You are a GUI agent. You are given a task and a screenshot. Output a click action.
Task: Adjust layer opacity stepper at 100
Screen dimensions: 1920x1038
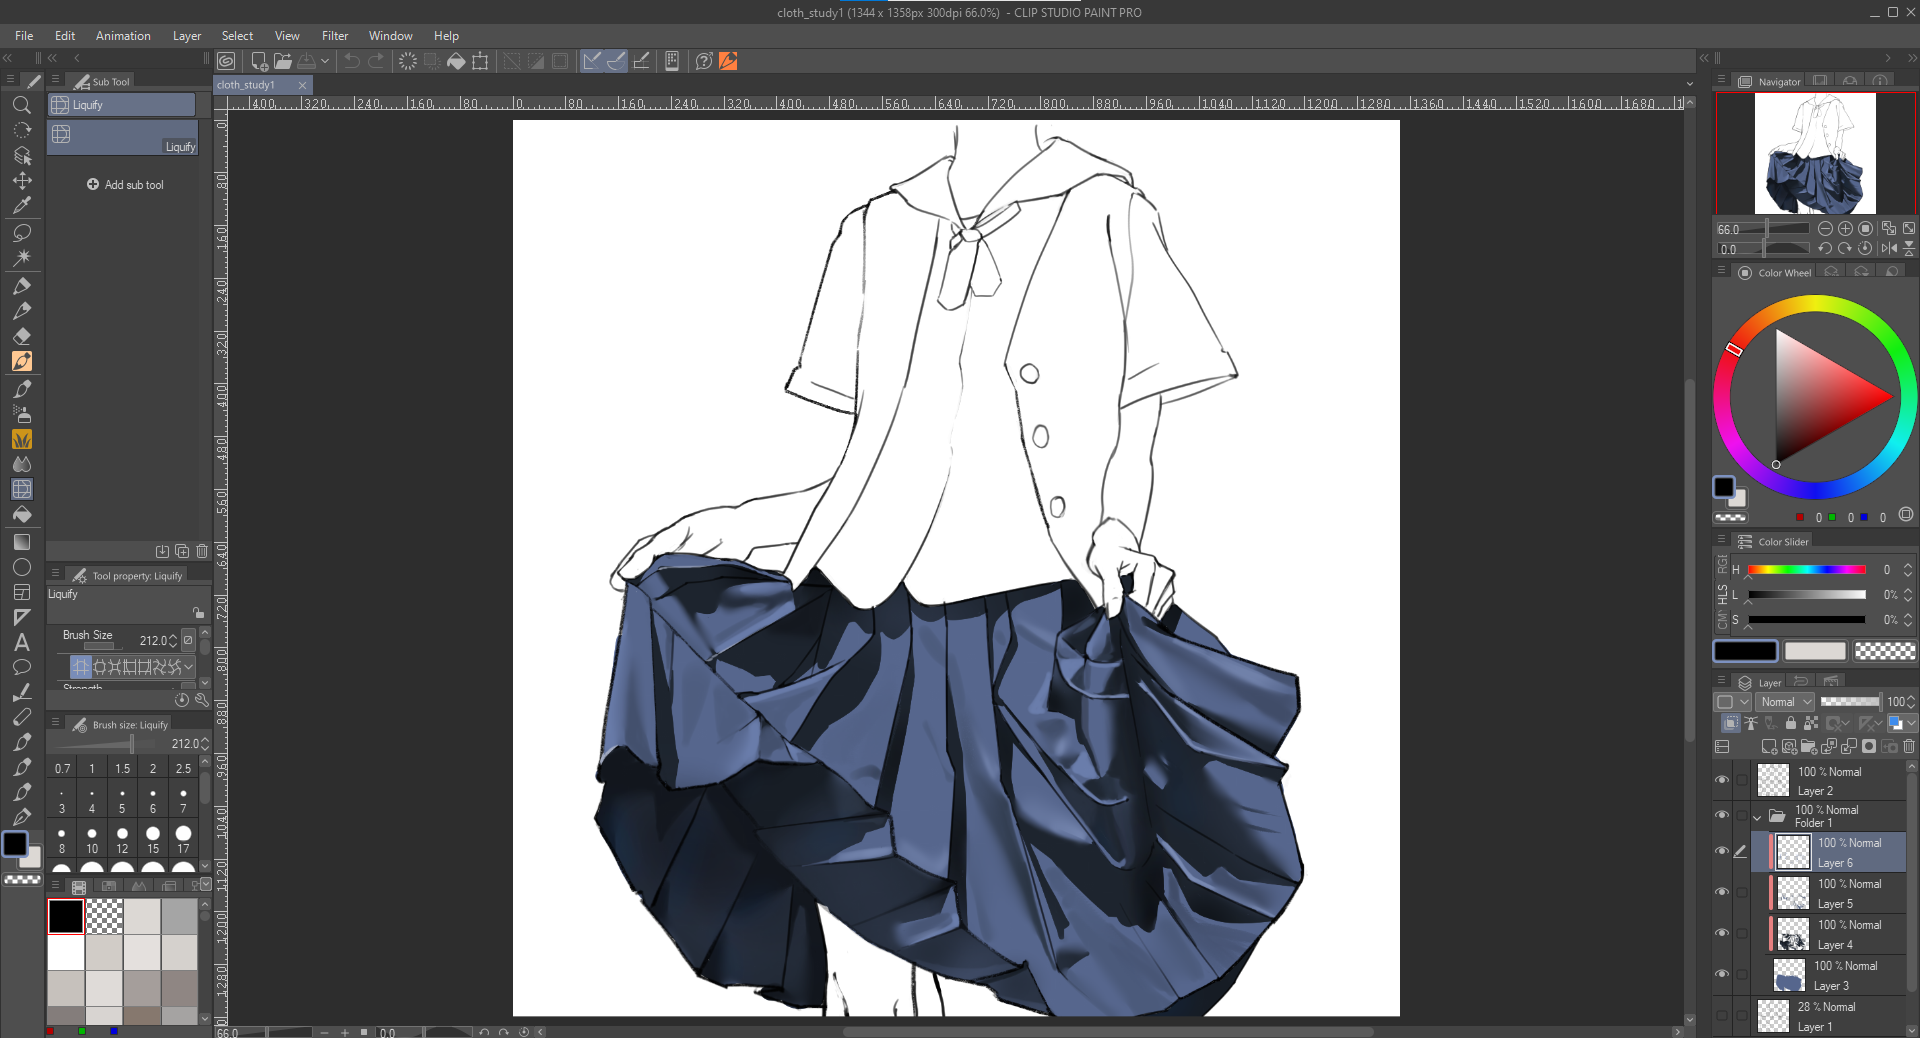pos(1911,702)
